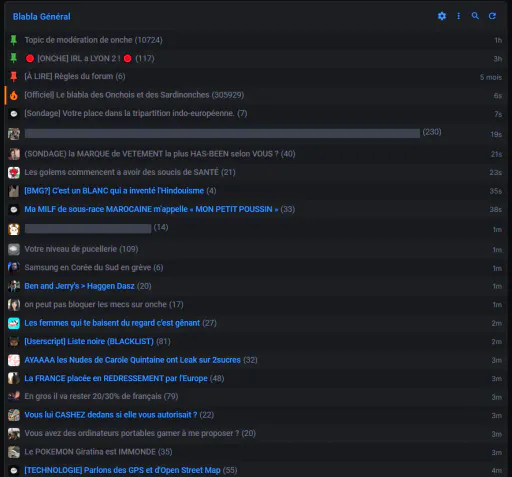The height and width of the screenshot is (477, 512).
Task: Open Ben and Jerry's > Haggen Dasz topic
Action: point(79,286)
